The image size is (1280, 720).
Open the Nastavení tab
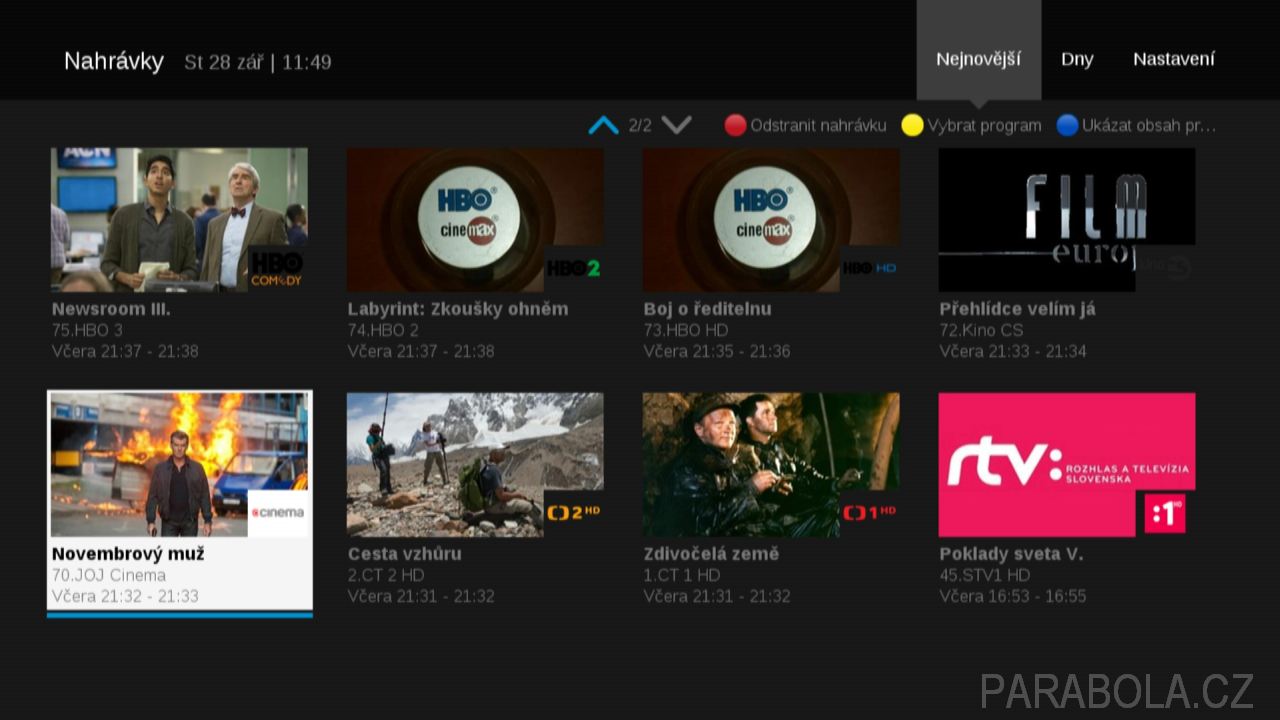click(1174, 59)
